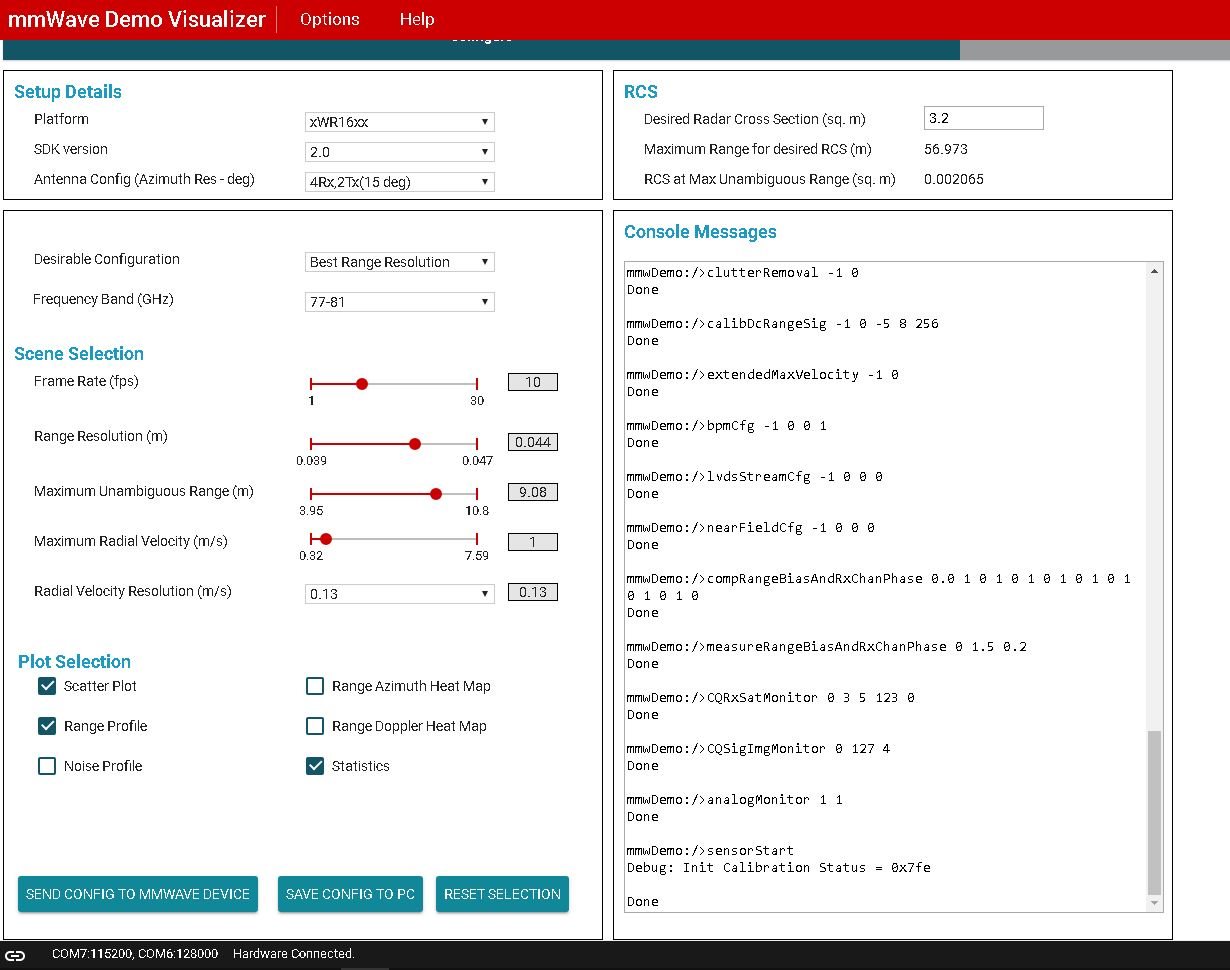
Task: Click the Maximum Radial Velocity value box
Action: pyautogui.click(x=533, y=542)
